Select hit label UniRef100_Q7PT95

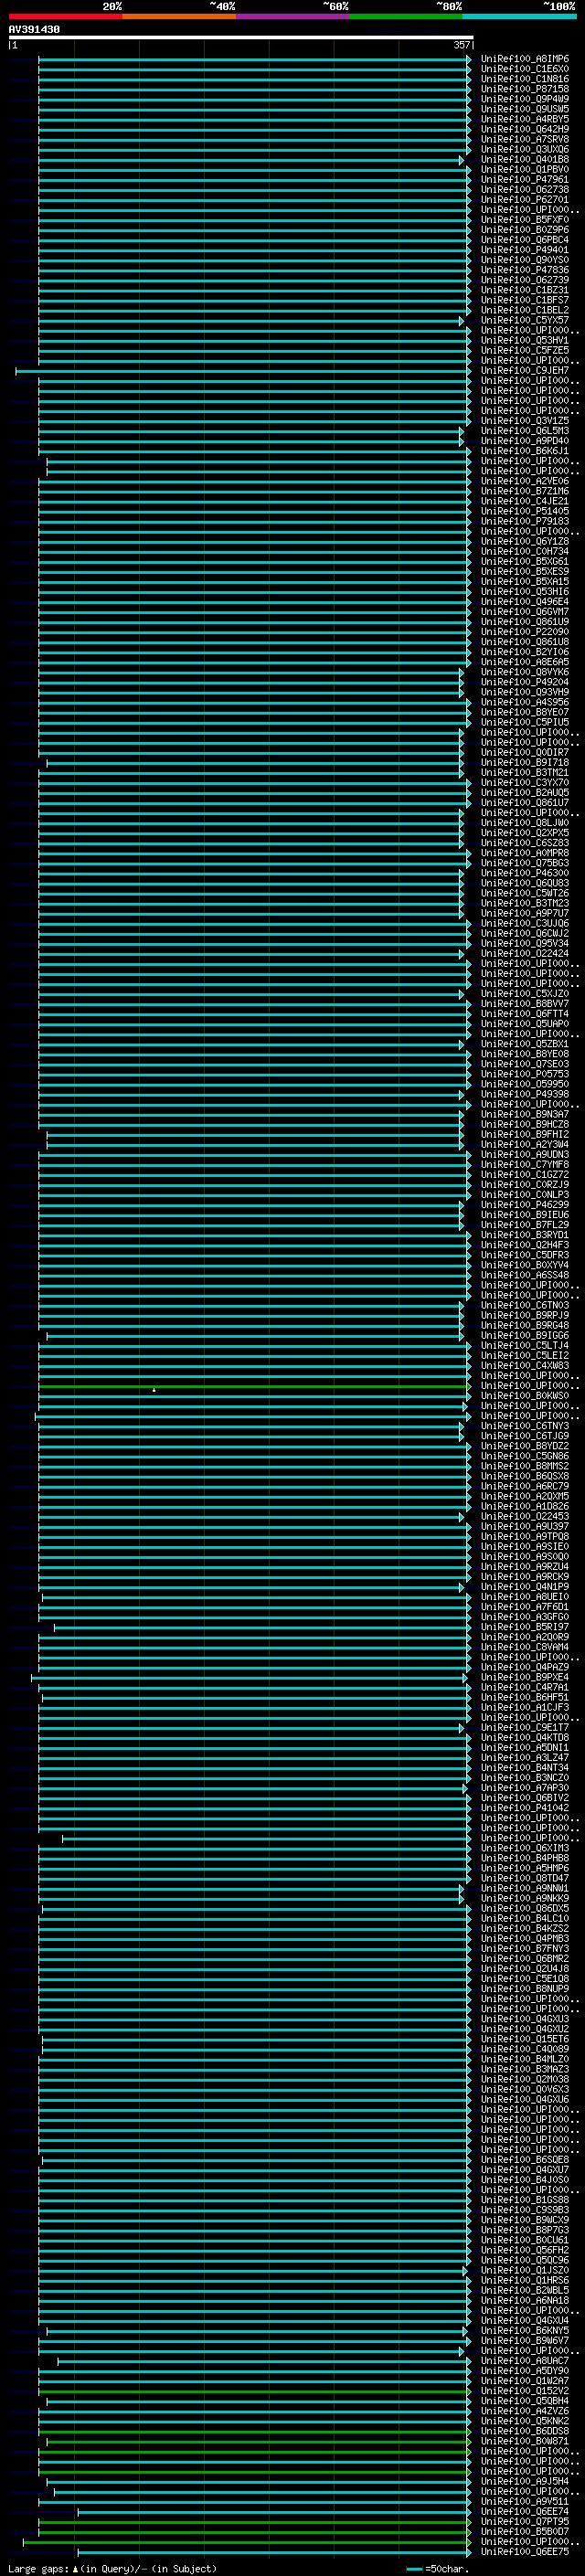click(524, 2521)
